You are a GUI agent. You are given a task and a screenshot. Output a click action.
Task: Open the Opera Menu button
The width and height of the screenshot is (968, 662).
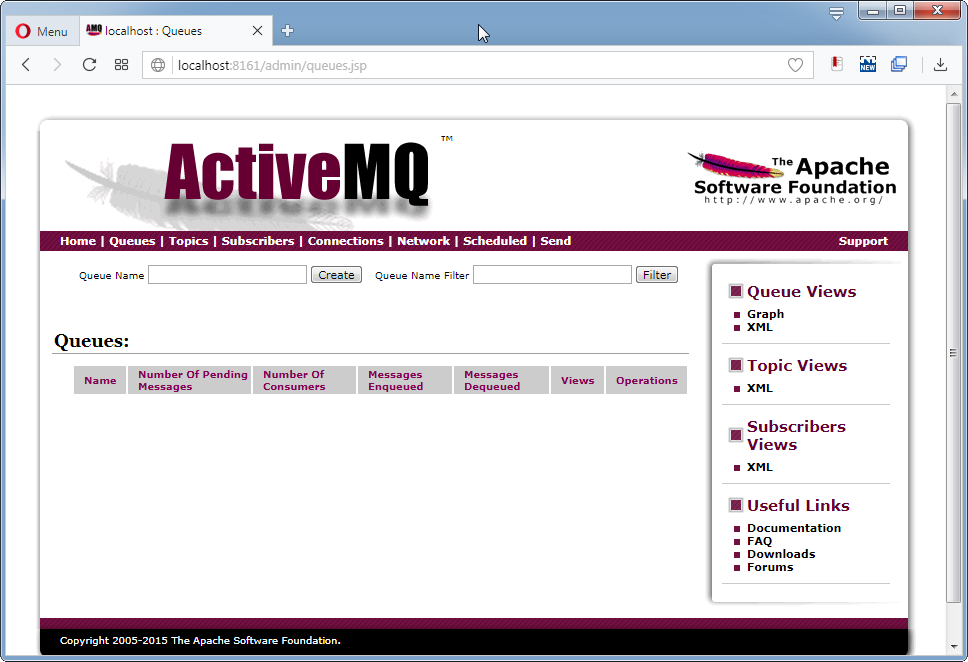click(x=41, y=31)
